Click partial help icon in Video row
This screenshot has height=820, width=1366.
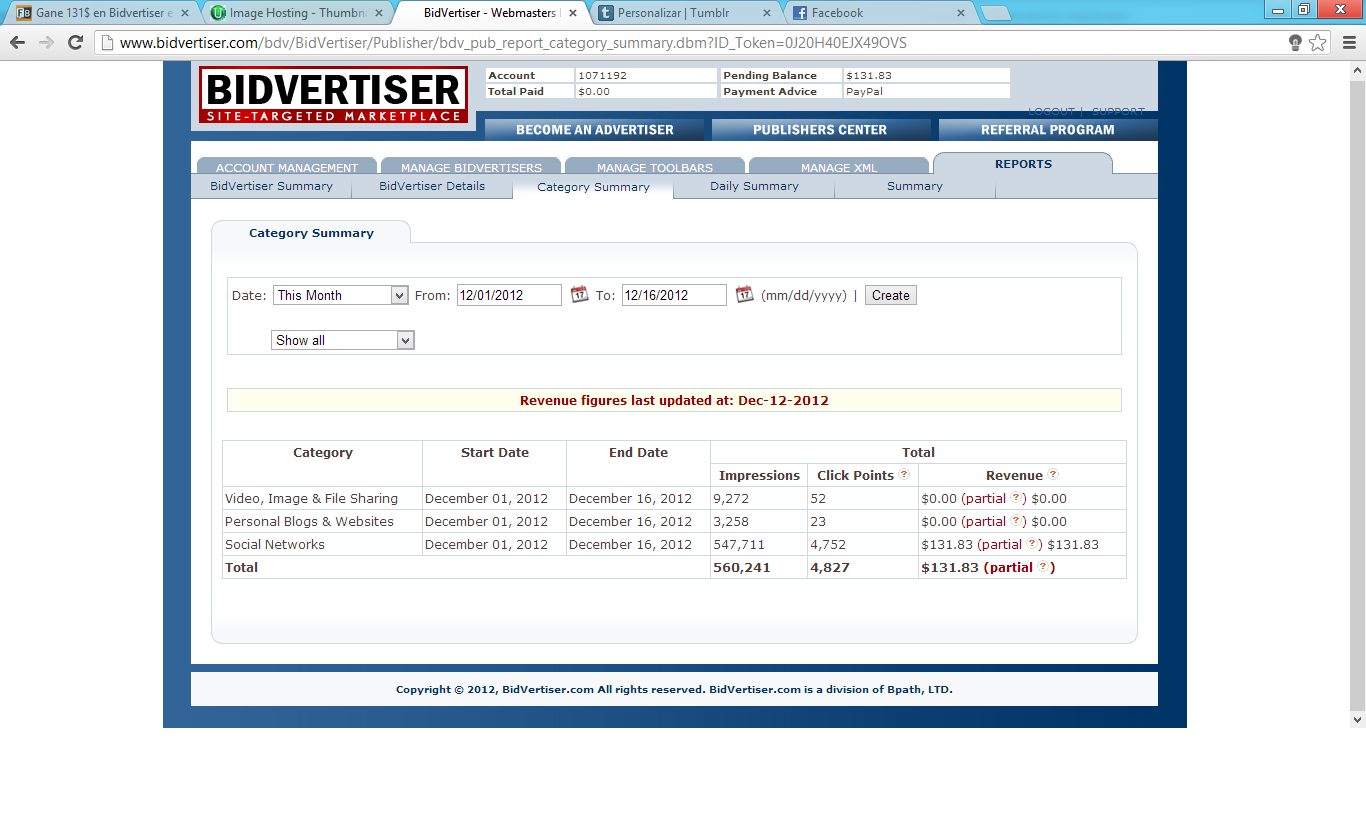[1016, 497]
